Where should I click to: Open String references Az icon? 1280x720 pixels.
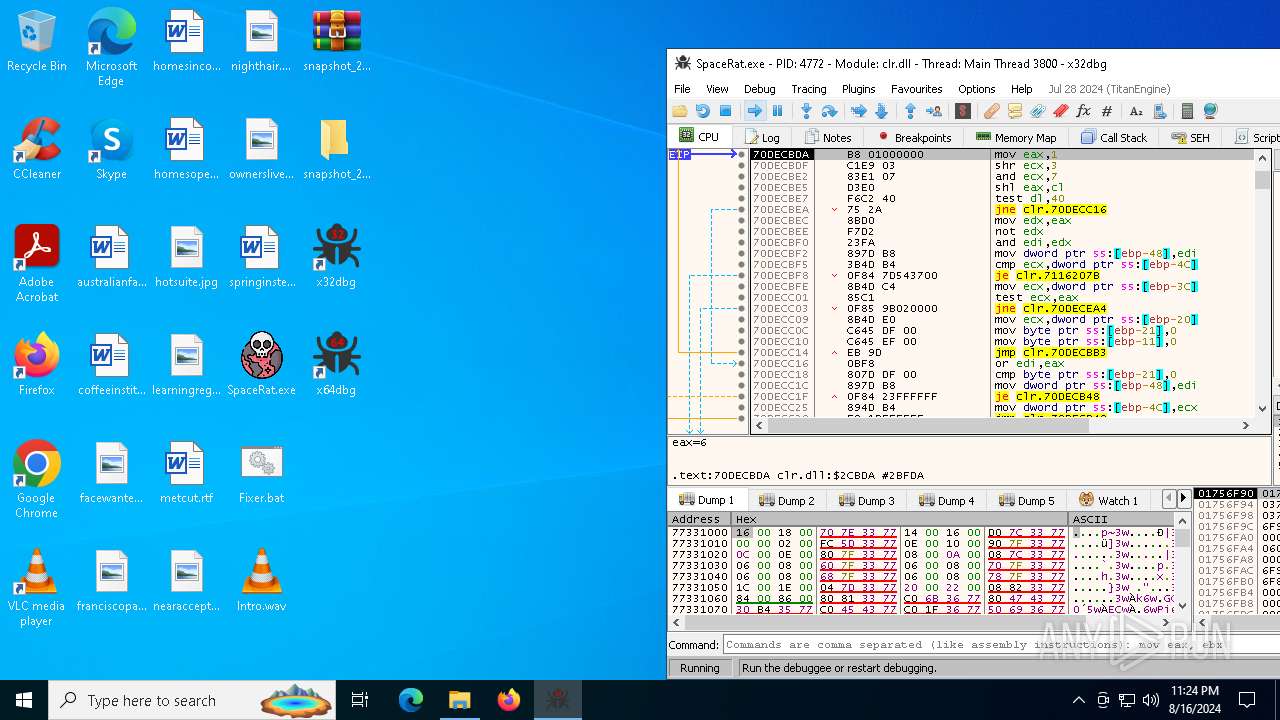click(x=1136, y=111)
